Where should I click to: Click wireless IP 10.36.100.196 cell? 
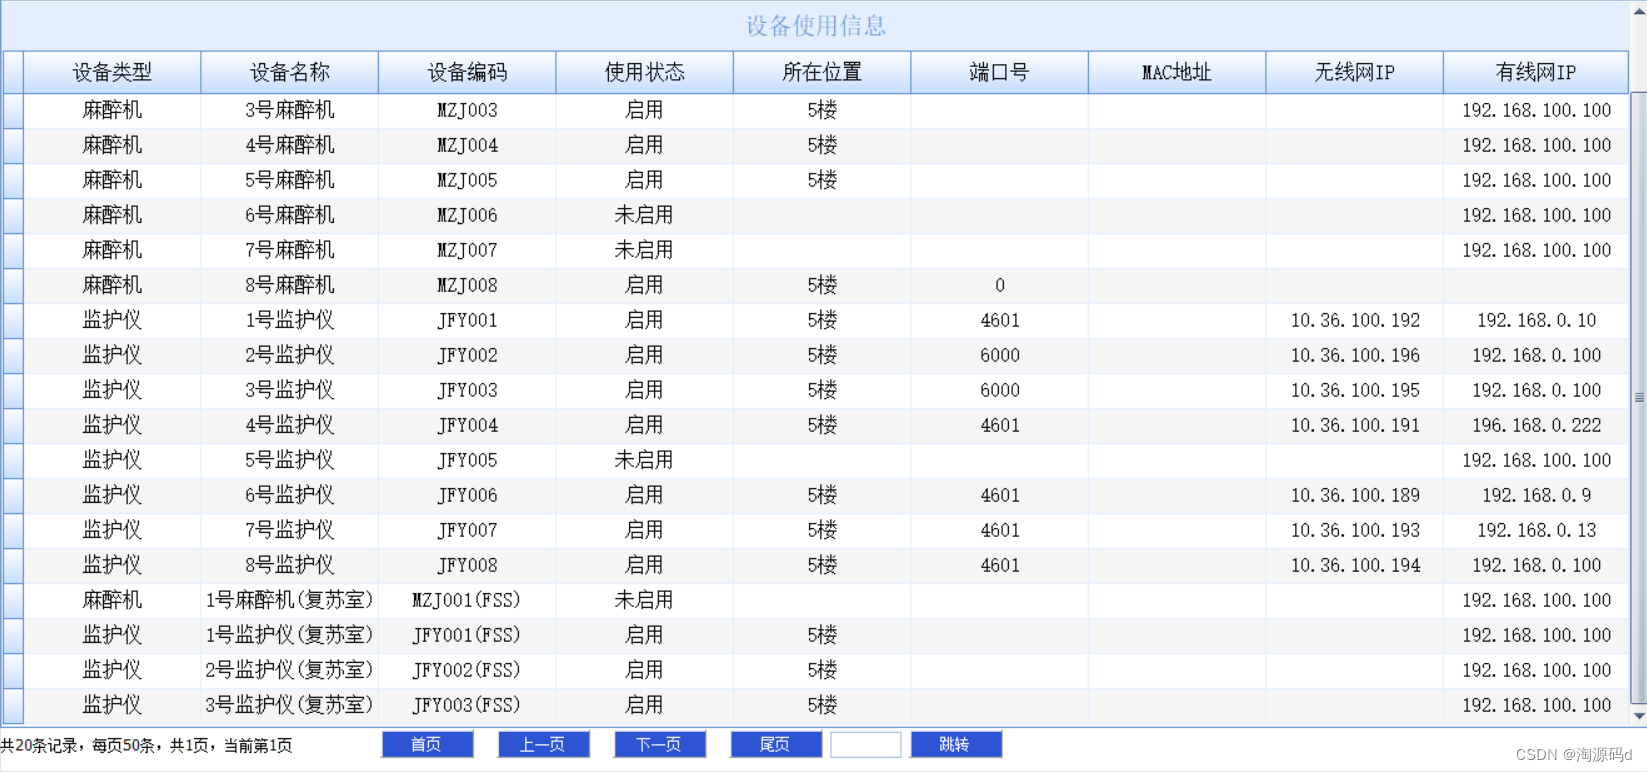[x=1355, y=355]
